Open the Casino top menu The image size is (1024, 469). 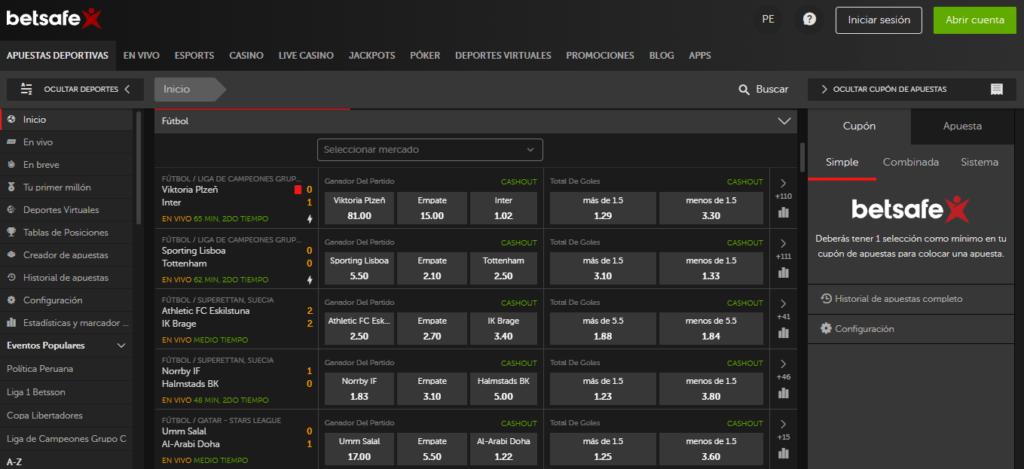coord(246,56)
